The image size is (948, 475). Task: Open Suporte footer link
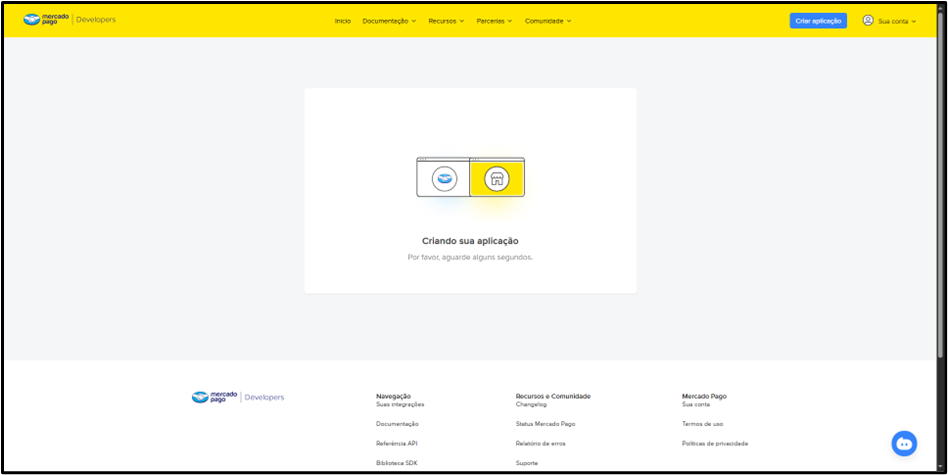(527, 464)
